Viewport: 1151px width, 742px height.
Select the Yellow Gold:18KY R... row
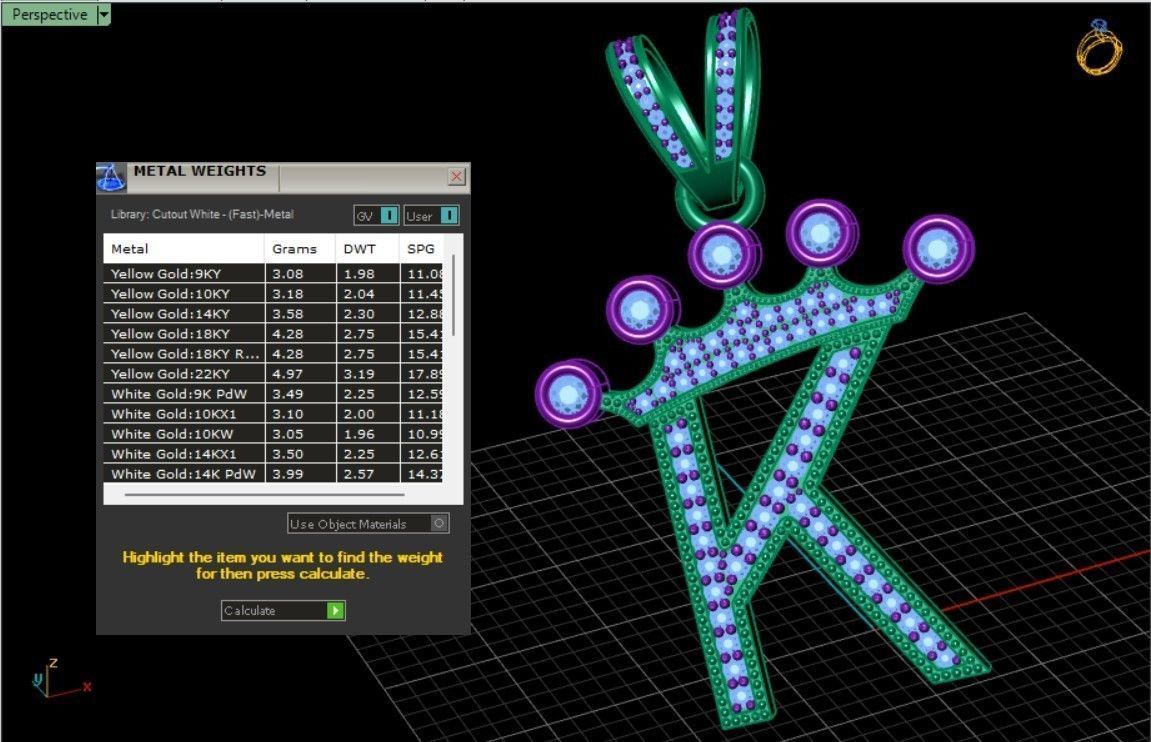(273, 354)
